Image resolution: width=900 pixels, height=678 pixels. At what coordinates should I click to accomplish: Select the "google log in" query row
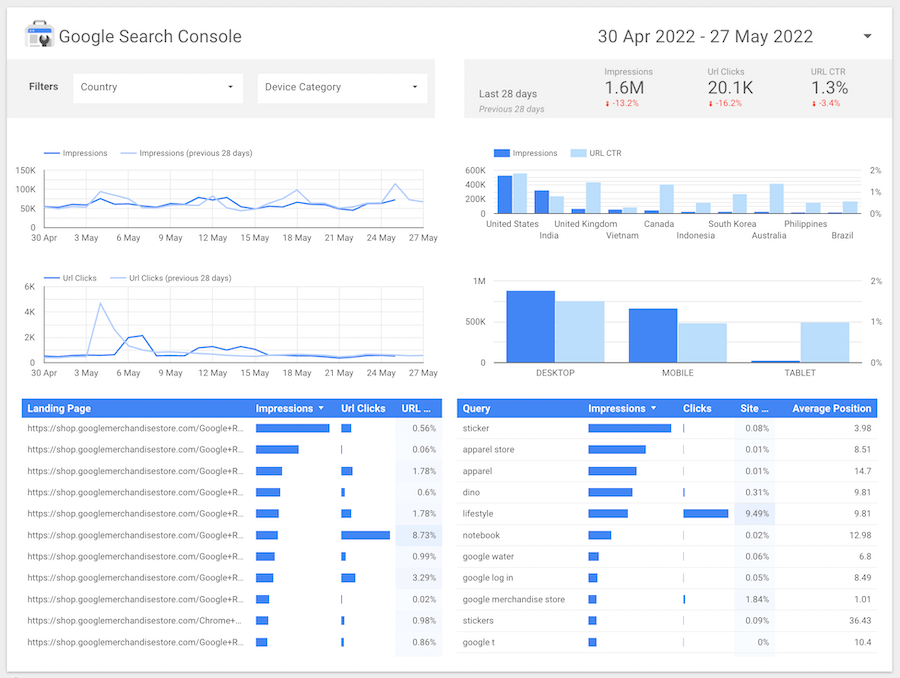667,578
